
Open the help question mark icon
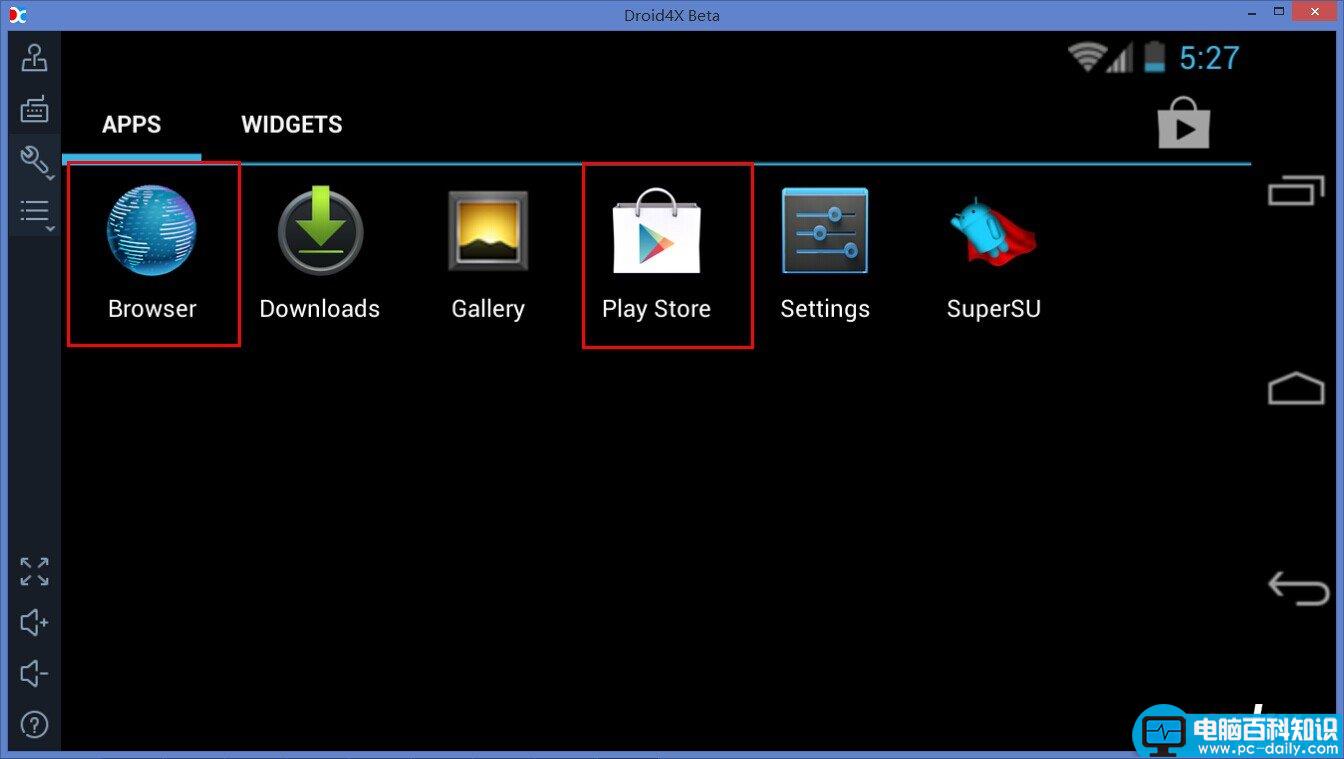click(34, 724)
